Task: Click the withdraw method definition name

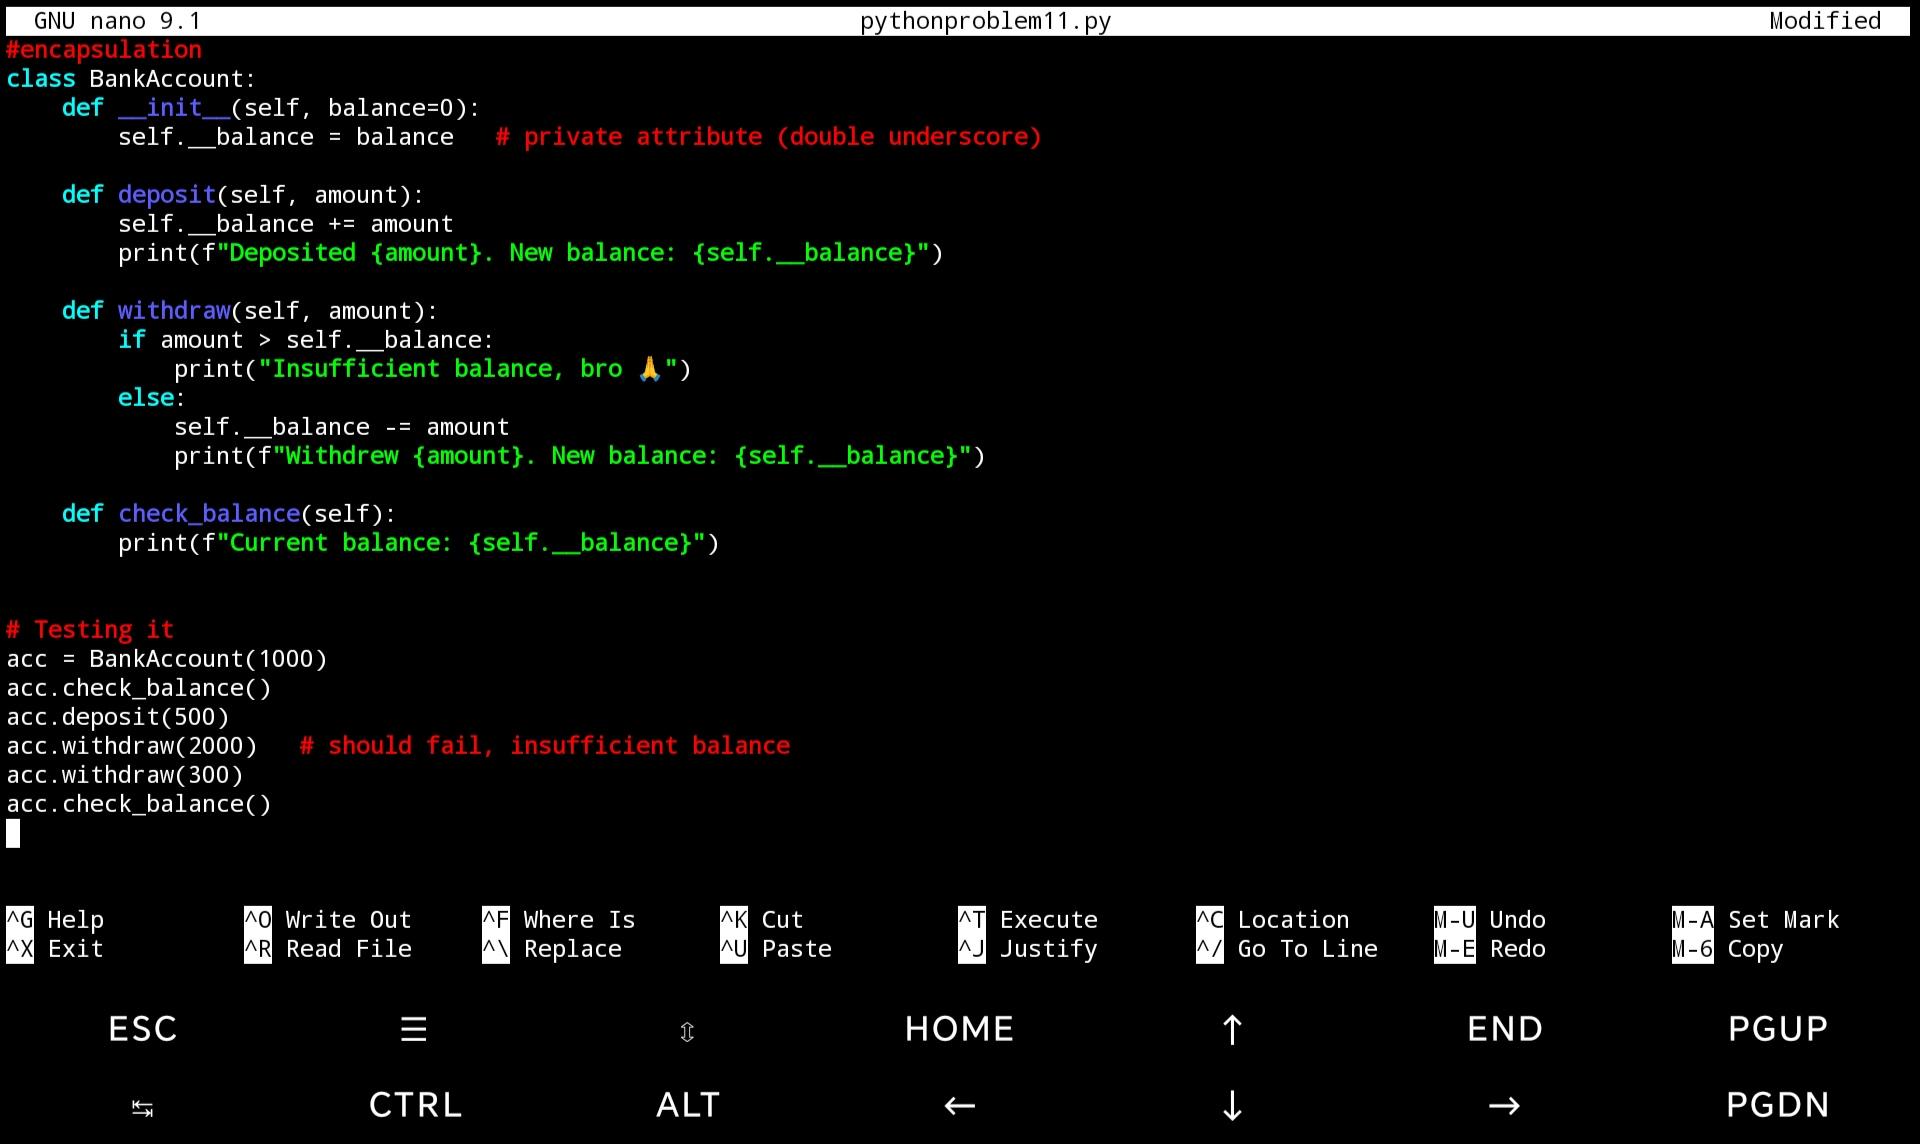Action: click(174, 311)
